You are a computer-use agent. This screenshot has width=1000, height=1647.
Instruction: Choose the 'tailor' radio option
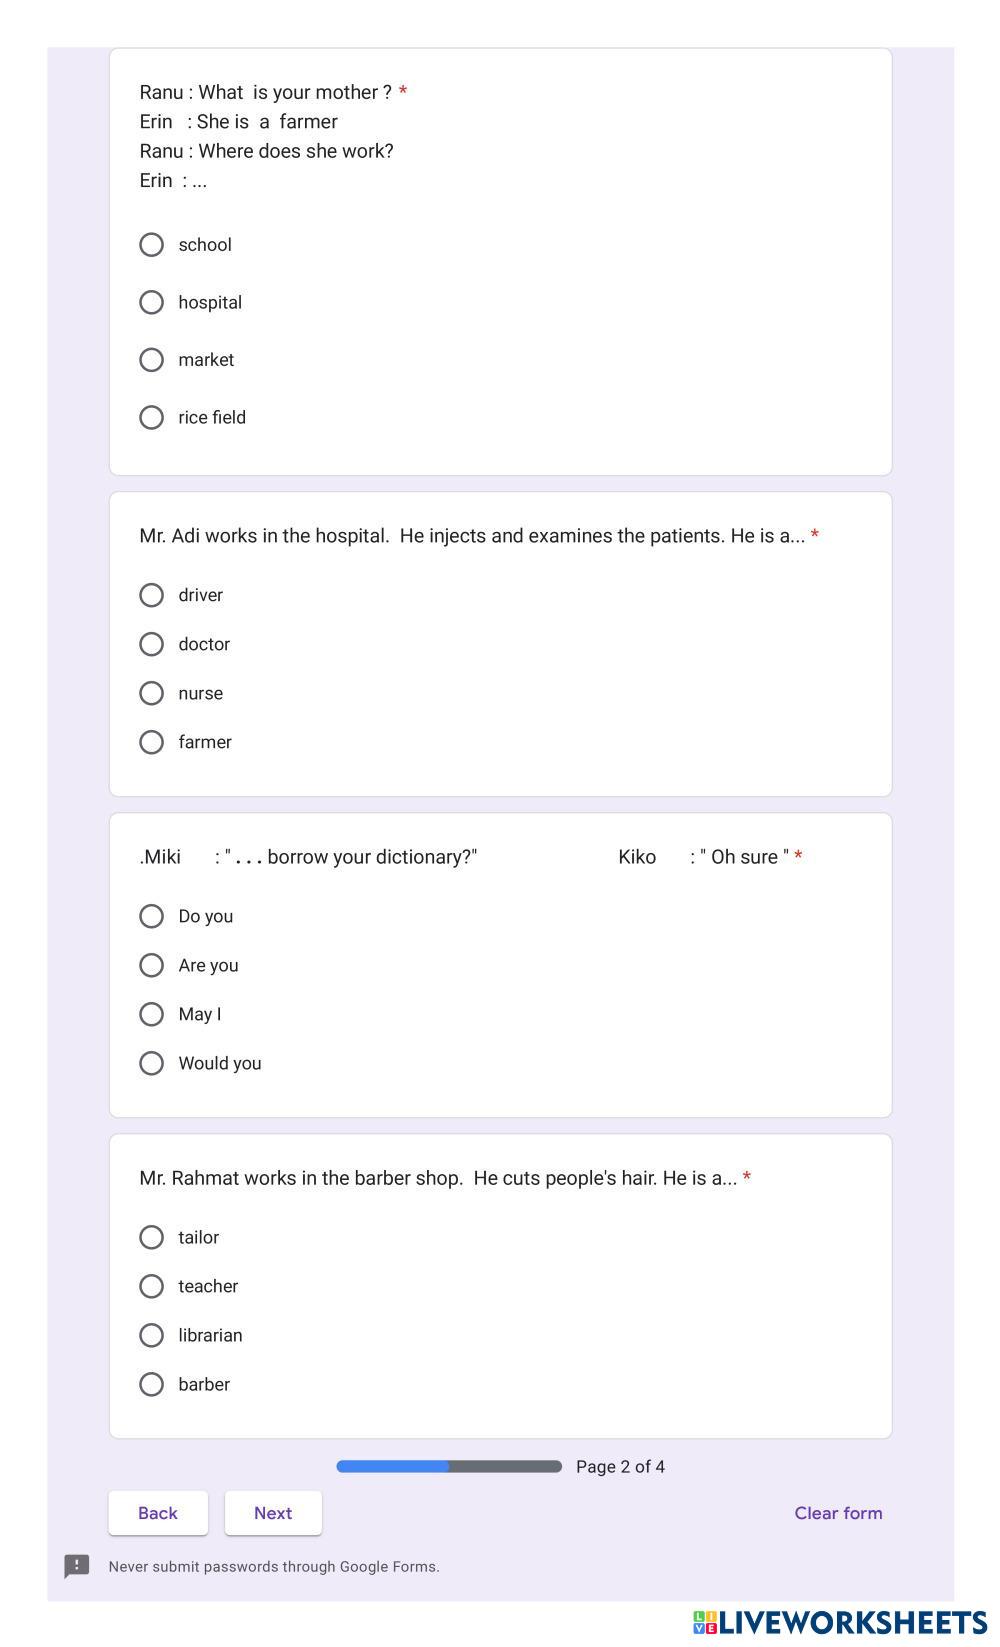coord(151,1237)
